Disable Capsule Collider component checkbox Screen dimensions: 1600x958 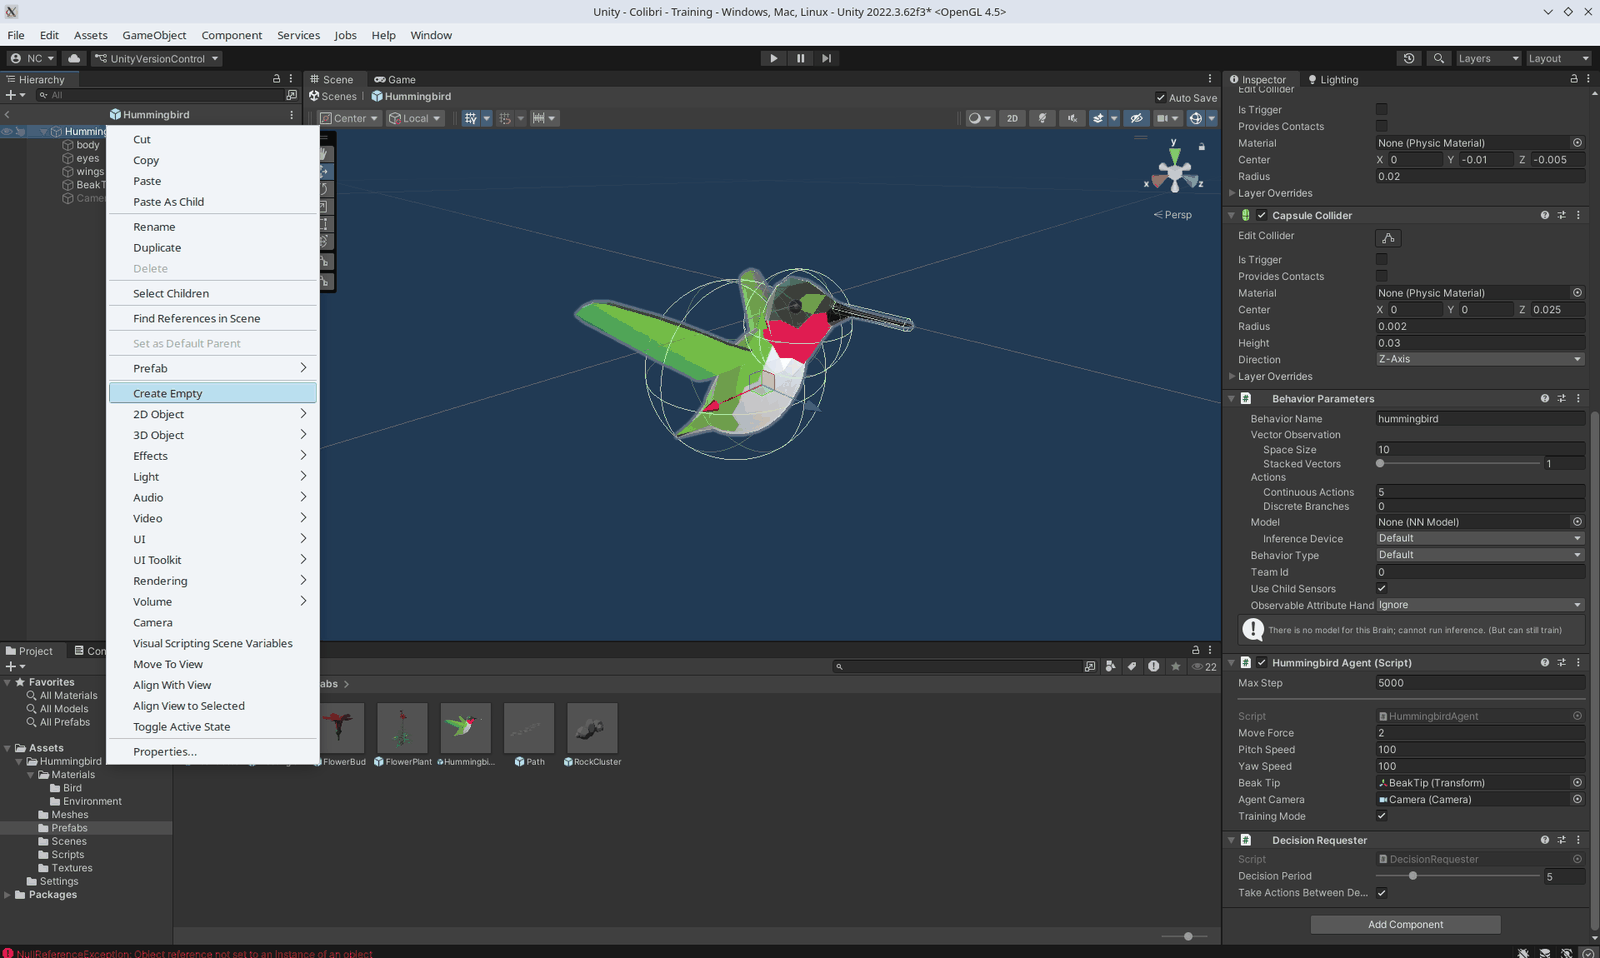coord(1262,215)
